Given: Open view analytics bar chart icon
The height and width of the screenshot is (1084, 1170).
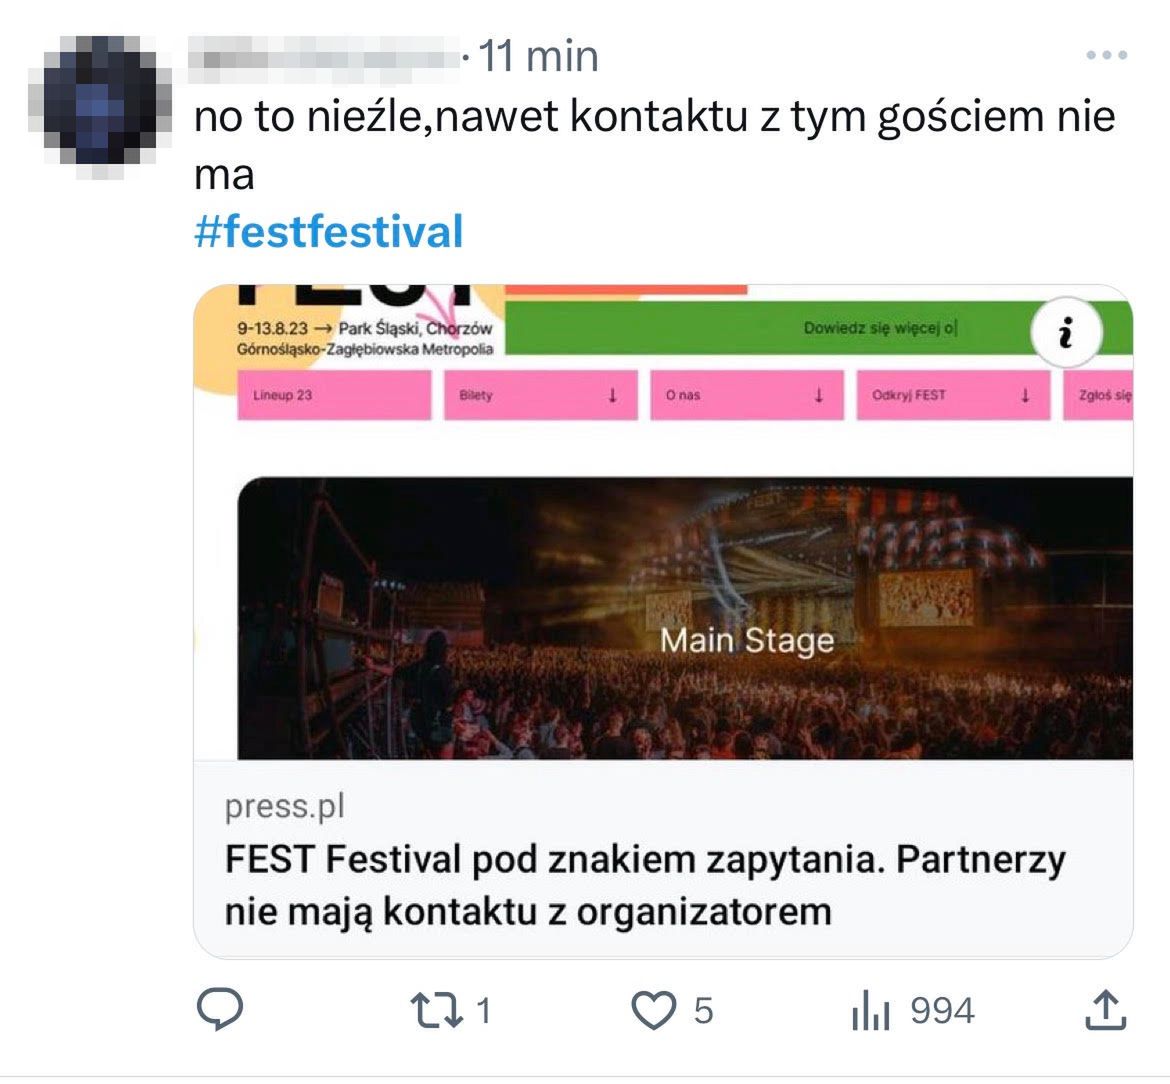Looking at the screenshot, I should pos(870,1011).
